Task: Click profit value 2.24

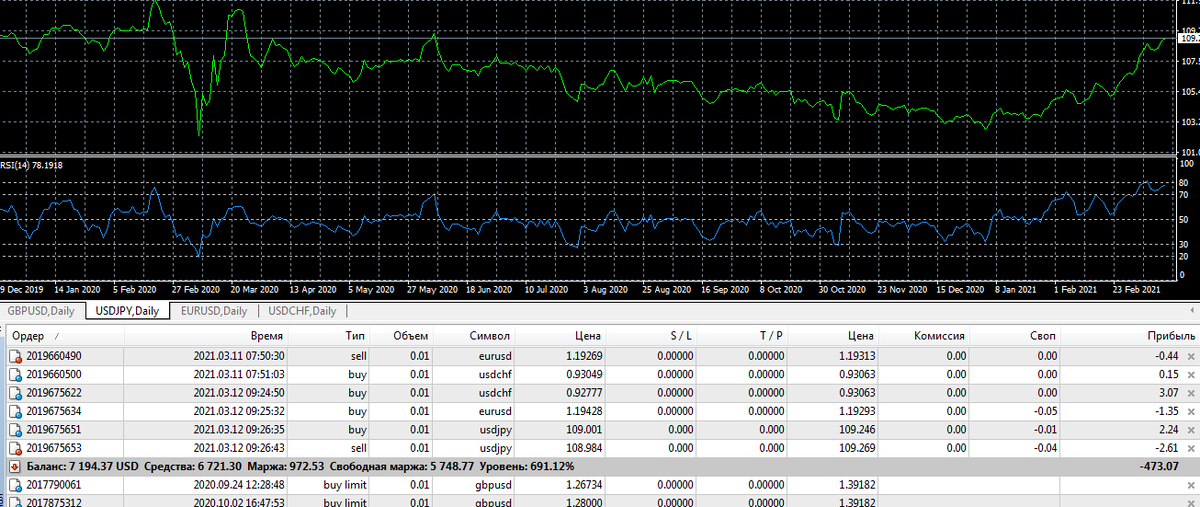Action: pos(1170,430)
